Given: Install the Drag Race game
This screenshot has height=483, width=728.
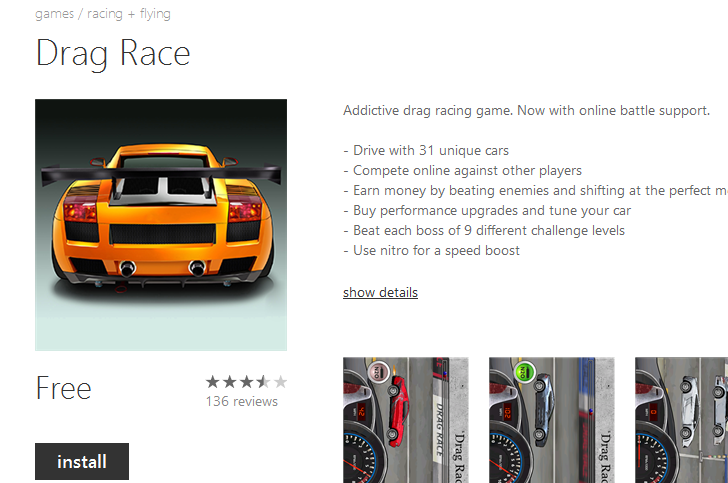Looking at the screenshot, I should 82,461.
